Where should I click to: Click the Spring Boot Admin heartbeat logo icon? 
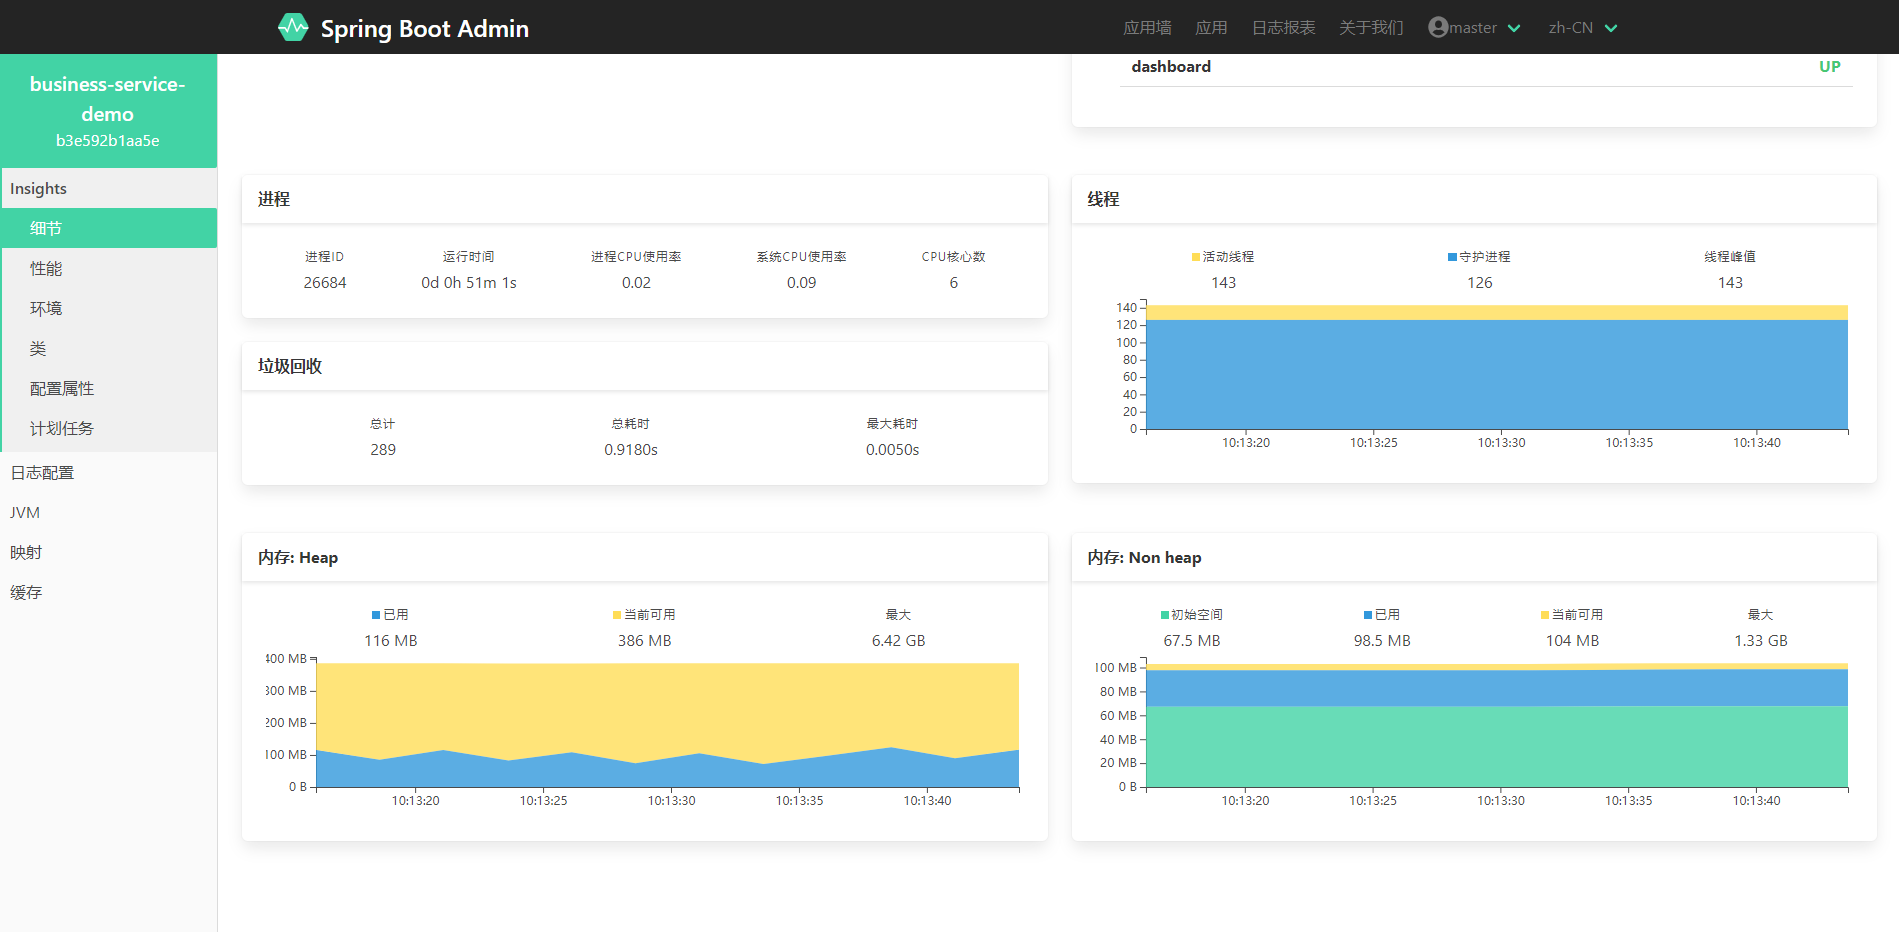click(293, 27)
